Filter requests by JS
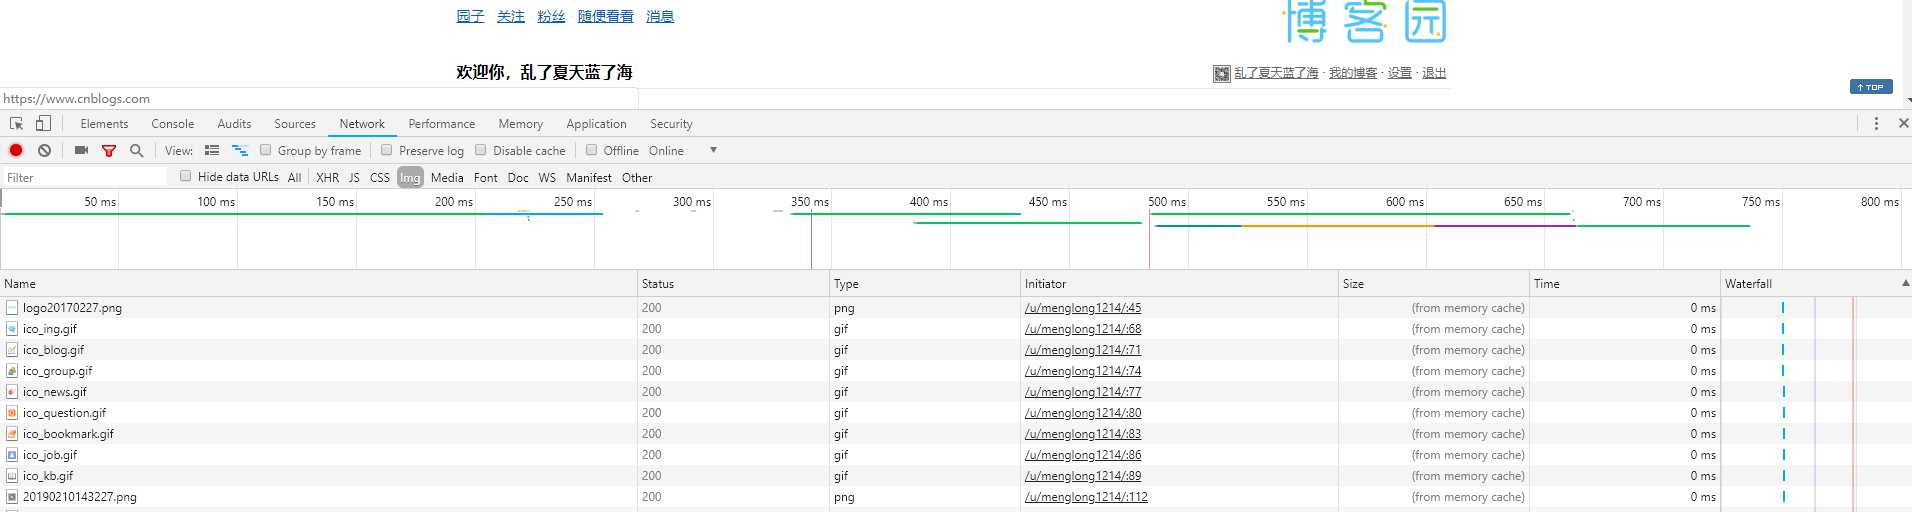Image resolution: width=1912 pixels, height=512 pixels. tap(354, 178)
